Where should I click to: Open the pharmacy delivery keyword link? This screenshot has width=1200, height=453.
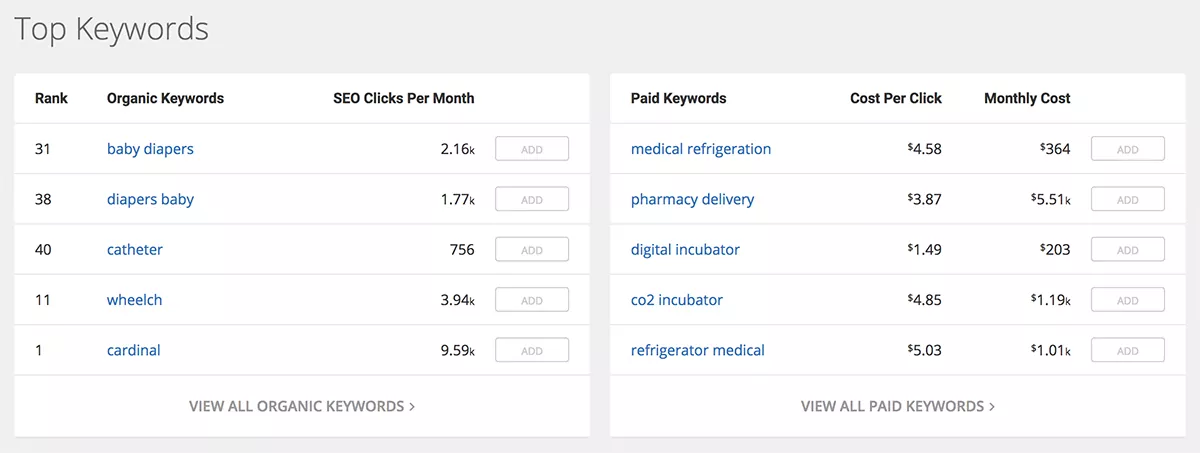pyautogui.click(x=692, y=199)
